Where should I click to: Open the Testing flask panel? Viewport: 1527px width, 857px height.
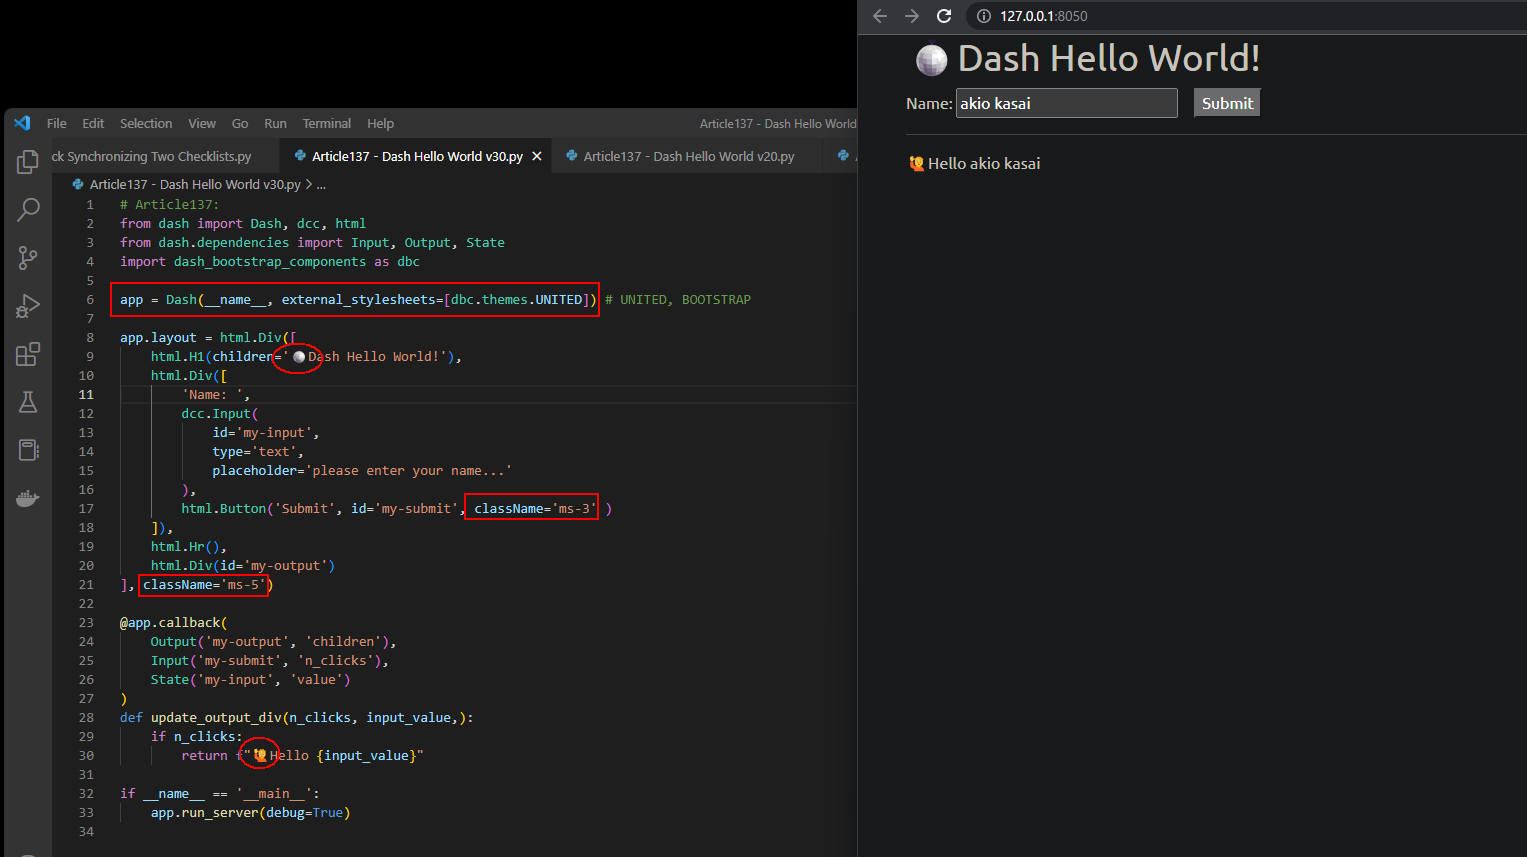click(x=28, y=402)
